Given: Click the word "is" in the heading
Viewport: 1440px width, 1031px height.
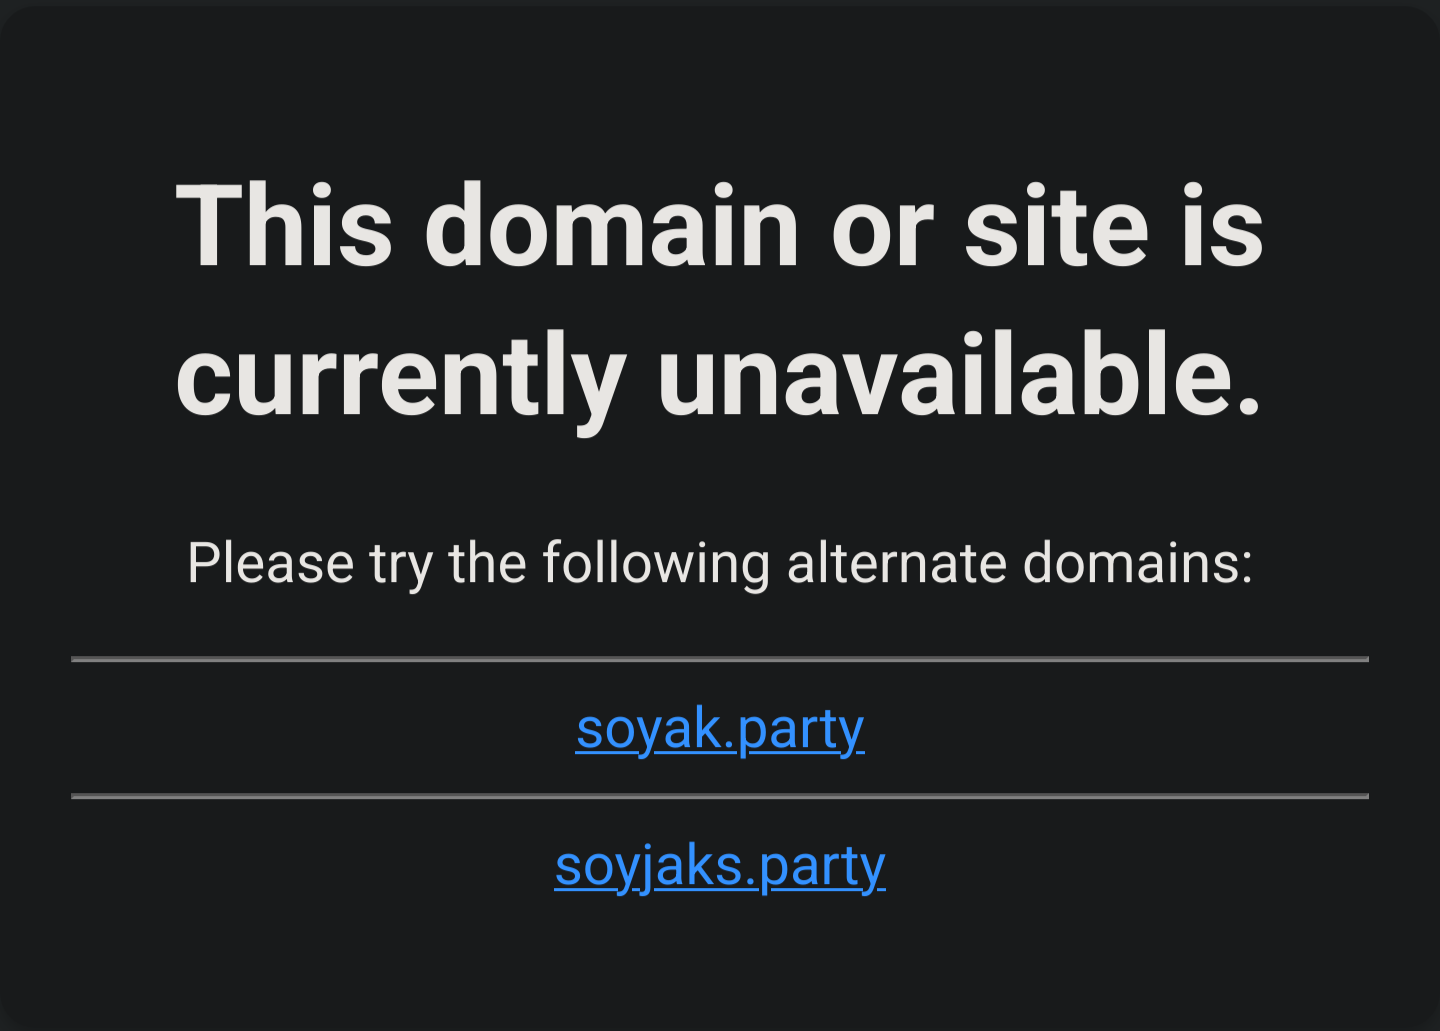Looking at the screenshot, I should pyautogui.click(x=1222, y=228).
